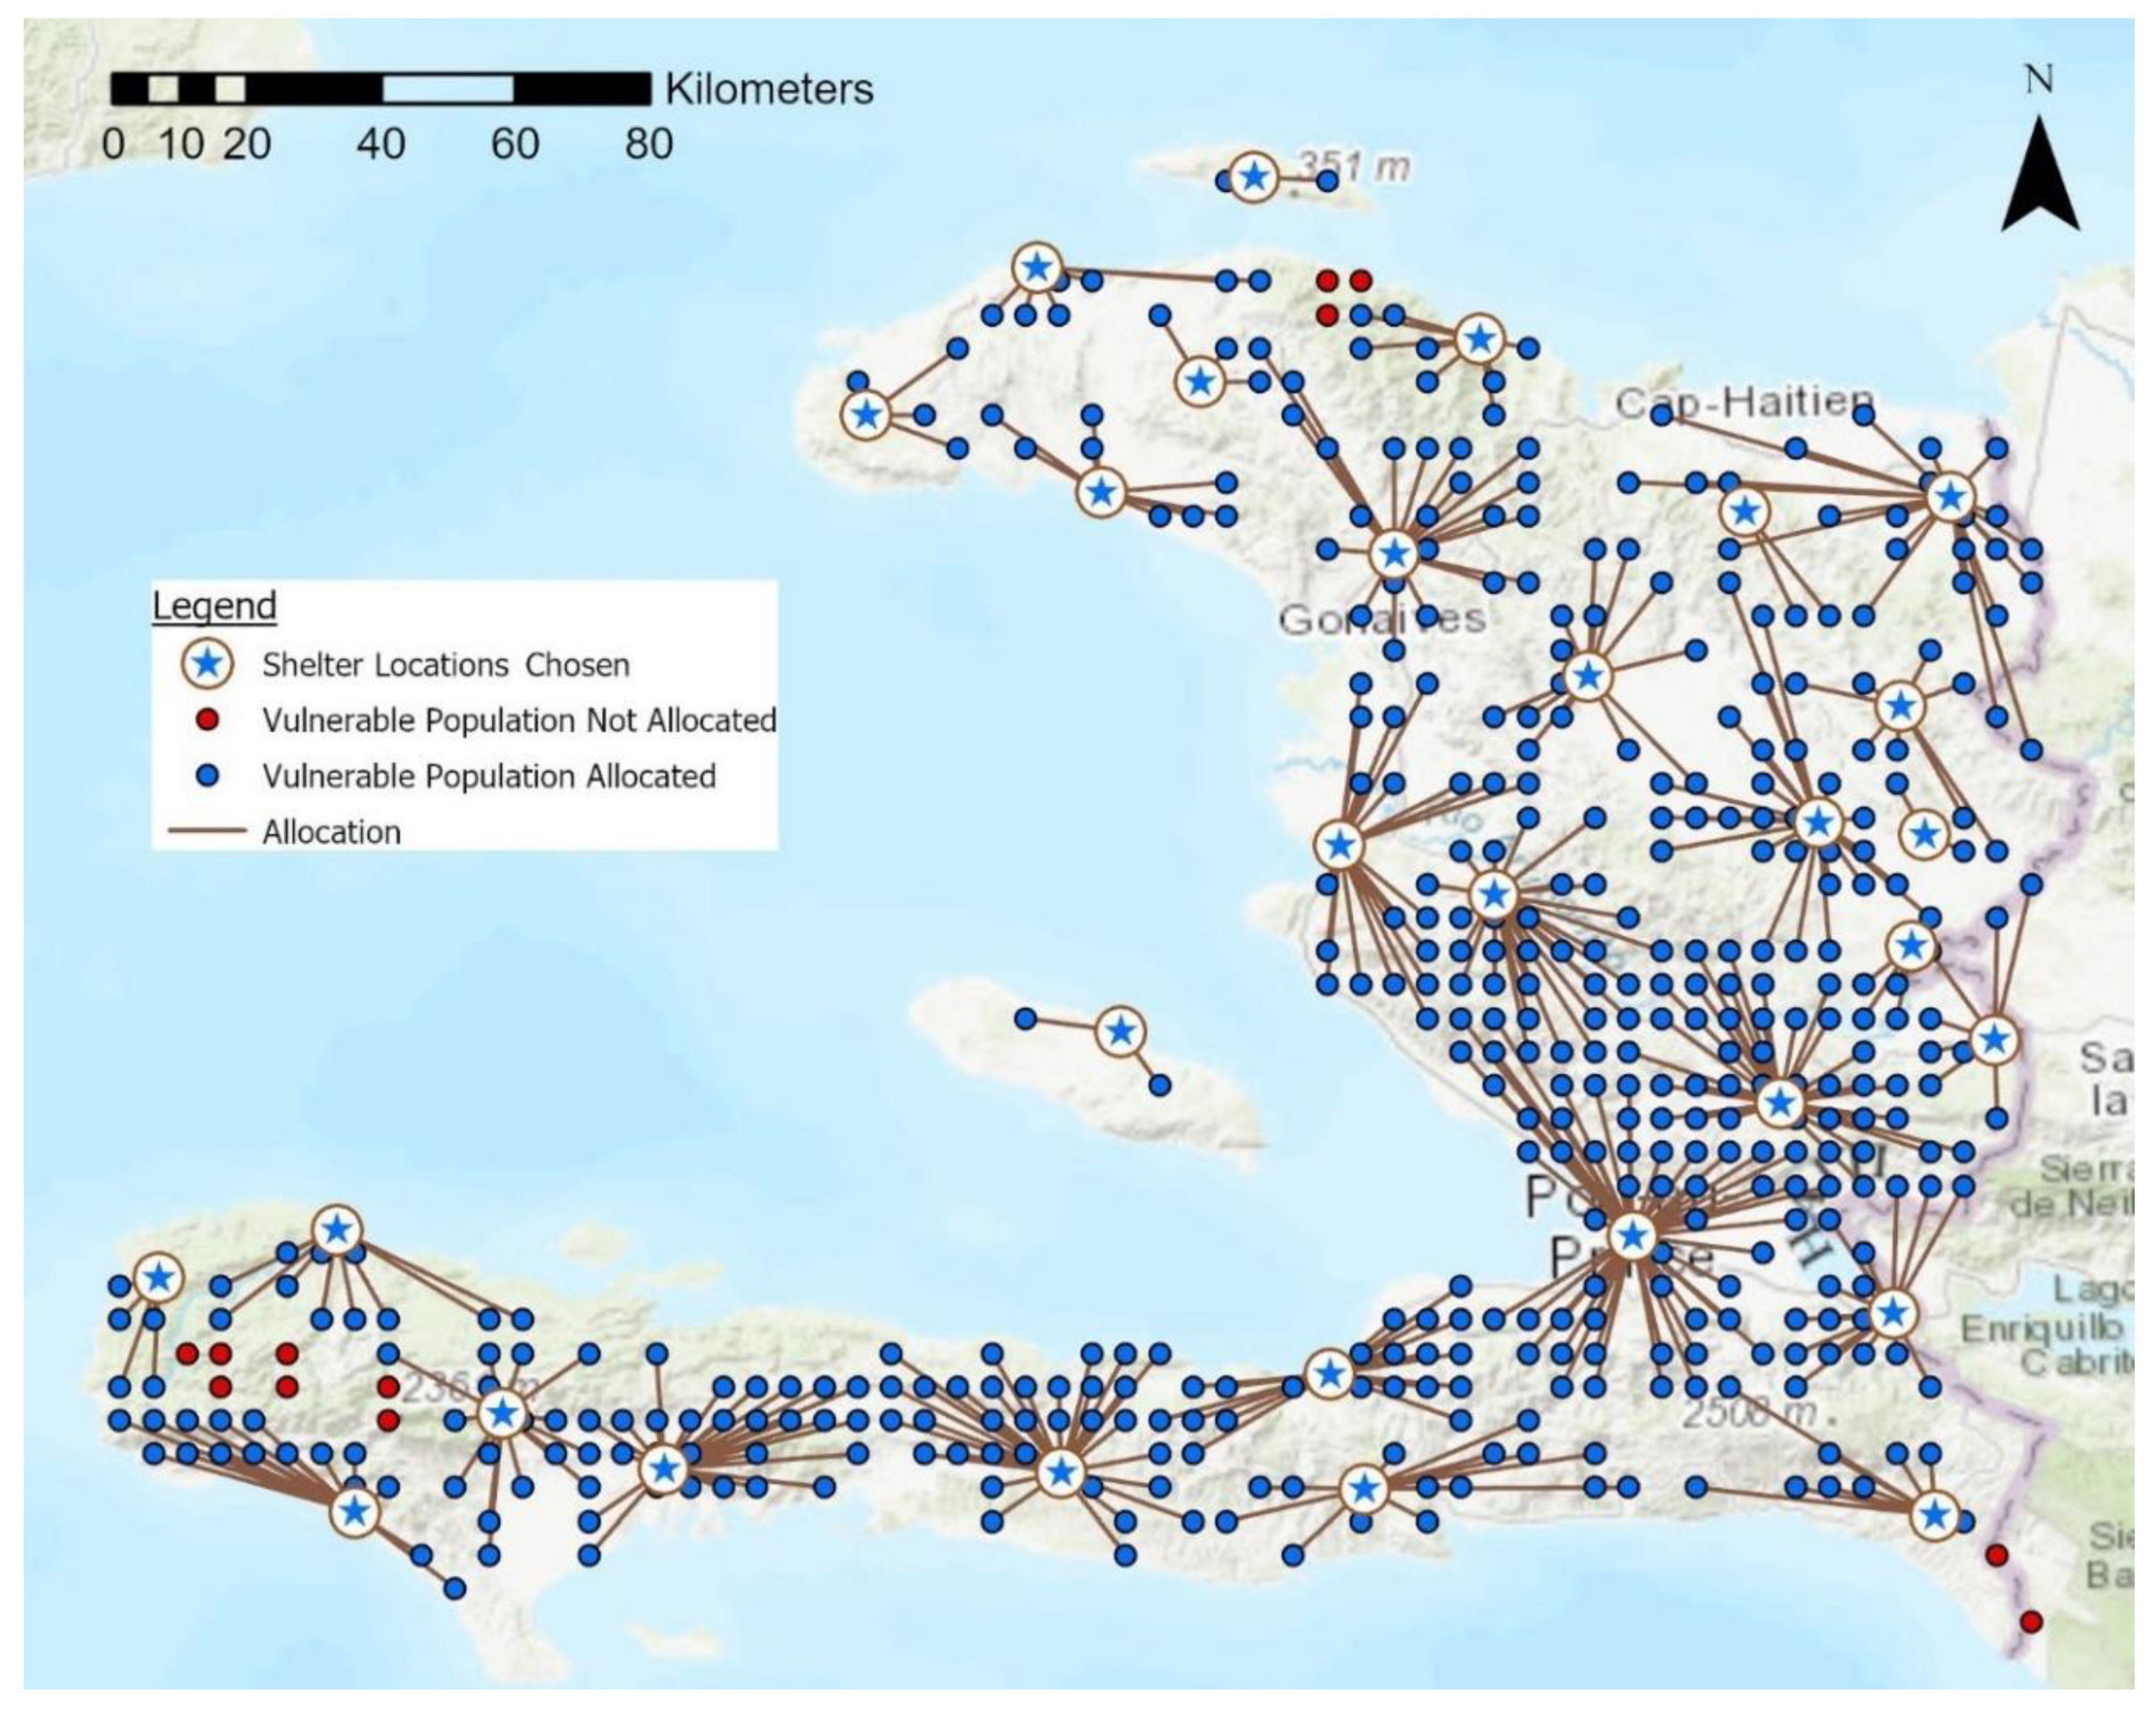Click the Shelter Locations Chosen label

pyautogui.click(x=446, y=665)
